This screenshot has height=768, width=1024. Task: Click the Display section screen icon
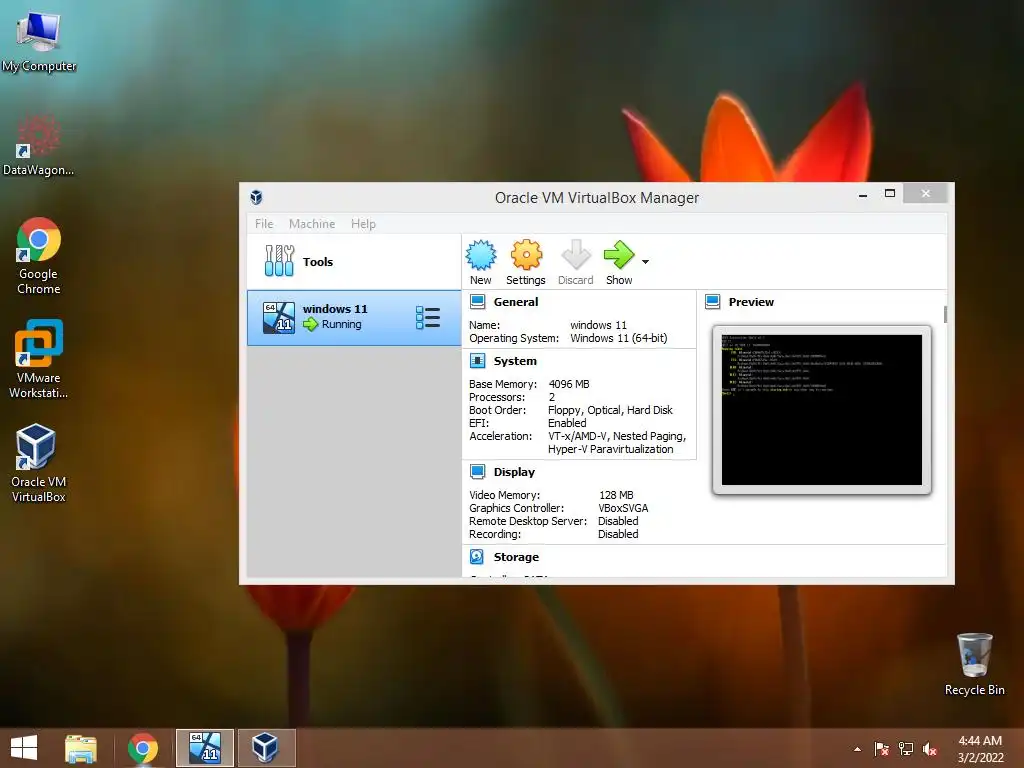point(477,472)
